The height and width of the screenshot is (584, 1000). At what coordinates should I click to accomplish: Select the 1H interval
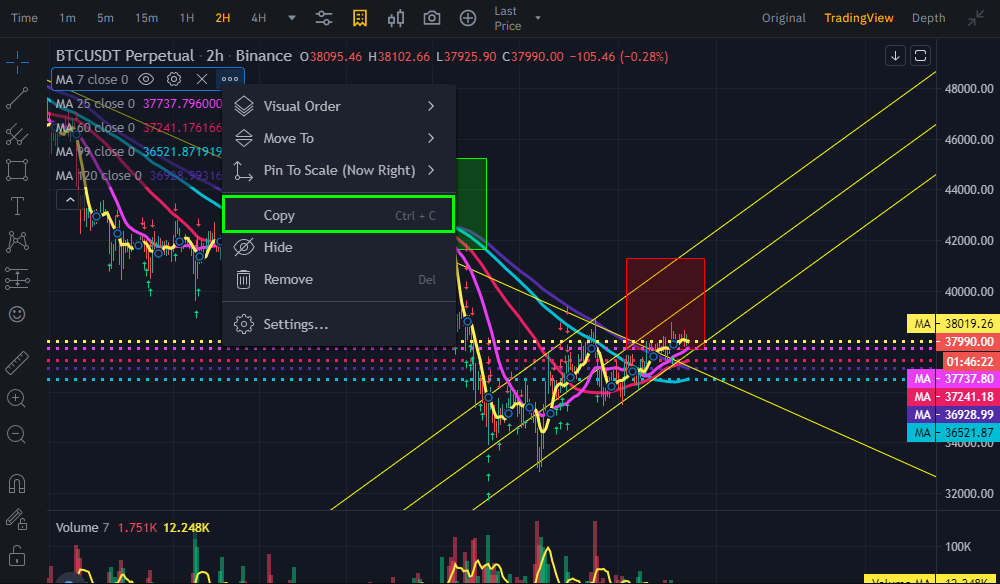coord(187,18)
